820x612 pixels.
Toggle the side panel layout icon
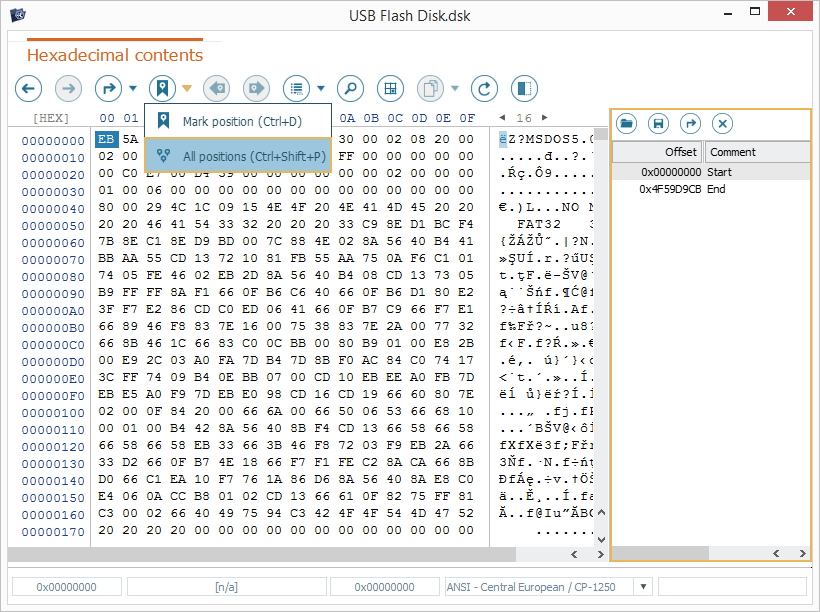[524, 88]
